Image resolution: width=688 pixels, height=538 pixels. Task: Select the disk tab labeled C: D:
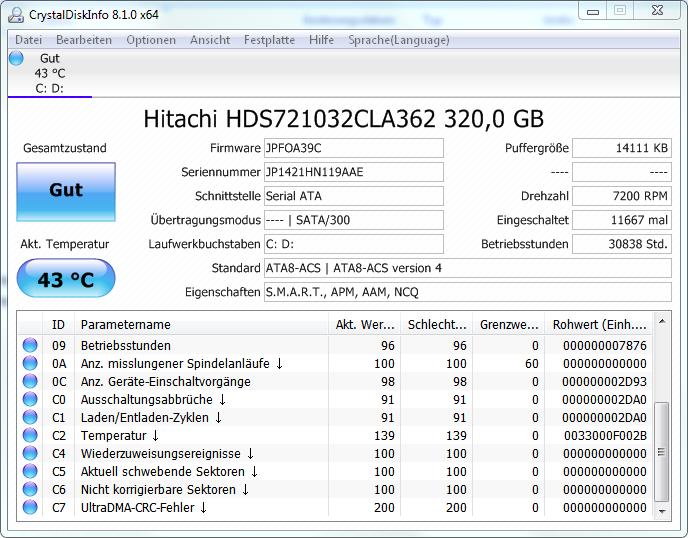coord(50,73)
